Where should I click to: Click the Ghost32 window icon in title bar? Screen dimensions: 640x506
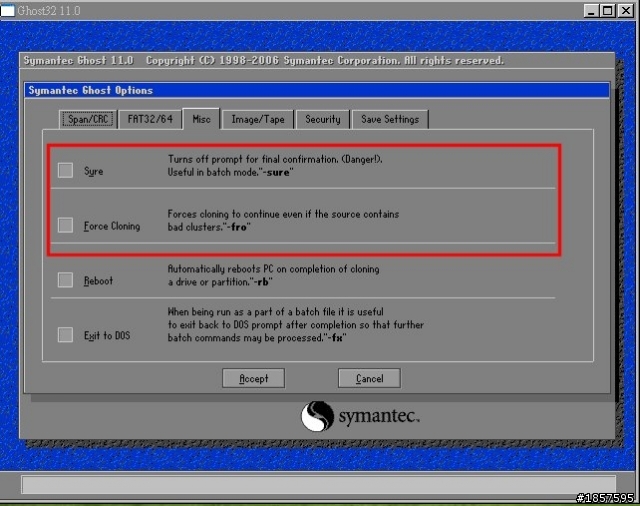[x=7, y=11]
